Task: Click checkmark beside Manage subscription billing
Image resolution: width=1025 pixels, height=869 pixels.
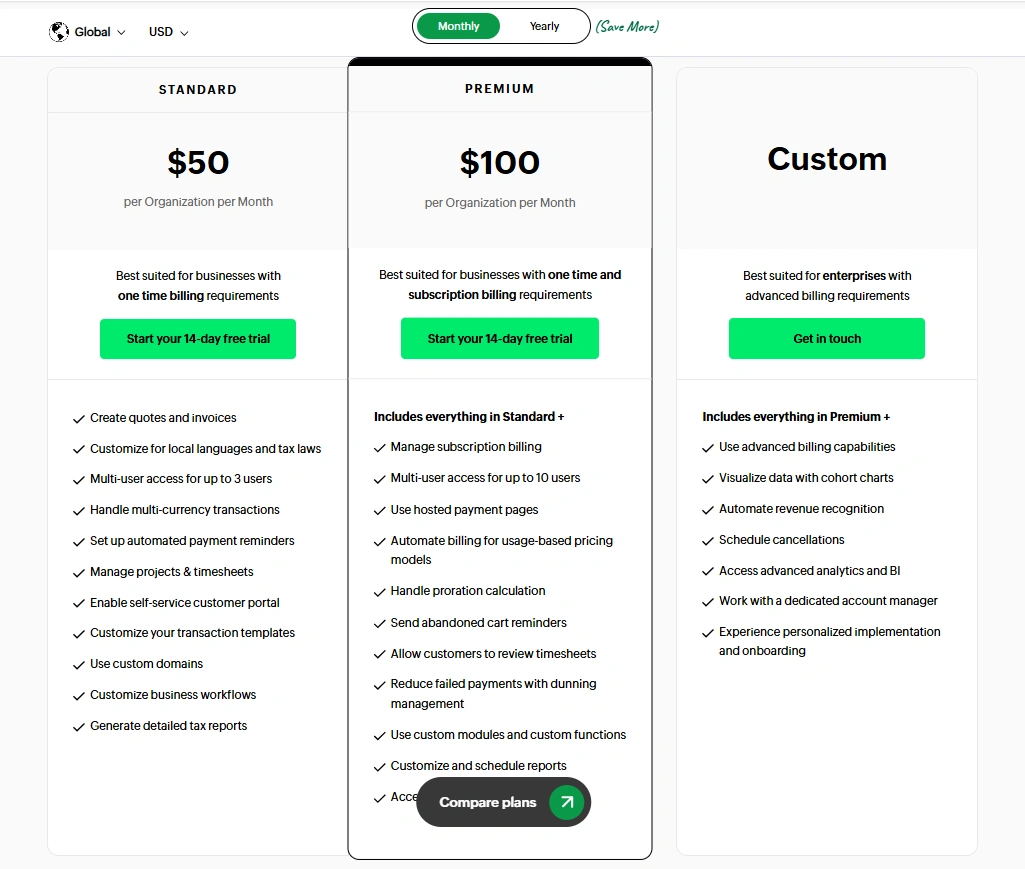Action: [x=380, y=447]
